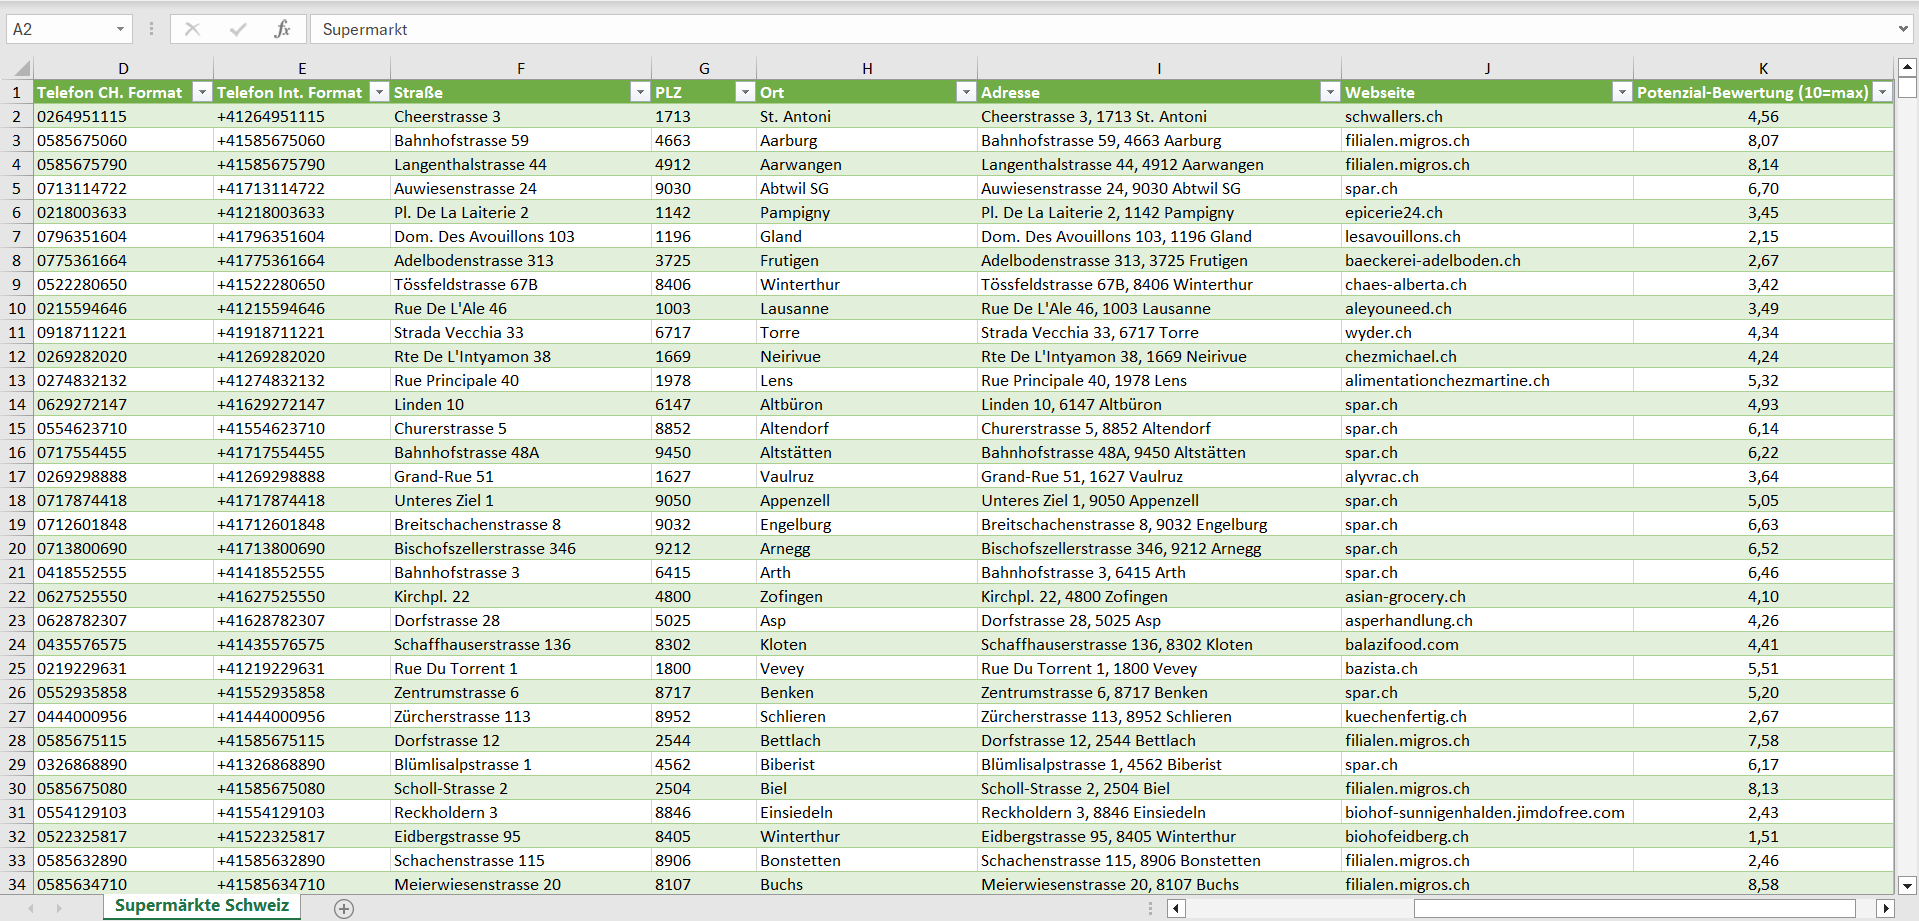The image size is (1919, 921).
Task: Select column D header
Action: (123, 68)
